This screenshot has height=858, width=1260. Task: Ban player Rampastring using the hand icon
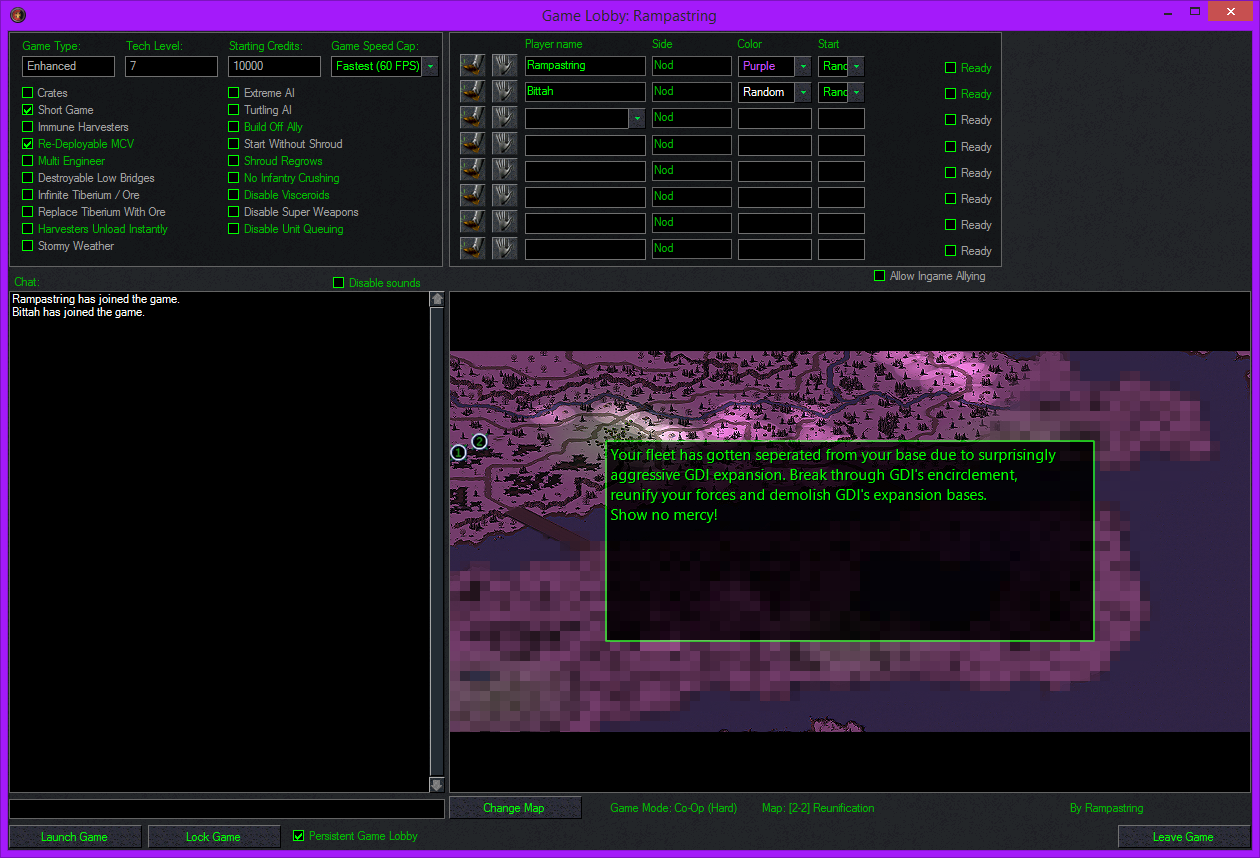pos(504,65)
